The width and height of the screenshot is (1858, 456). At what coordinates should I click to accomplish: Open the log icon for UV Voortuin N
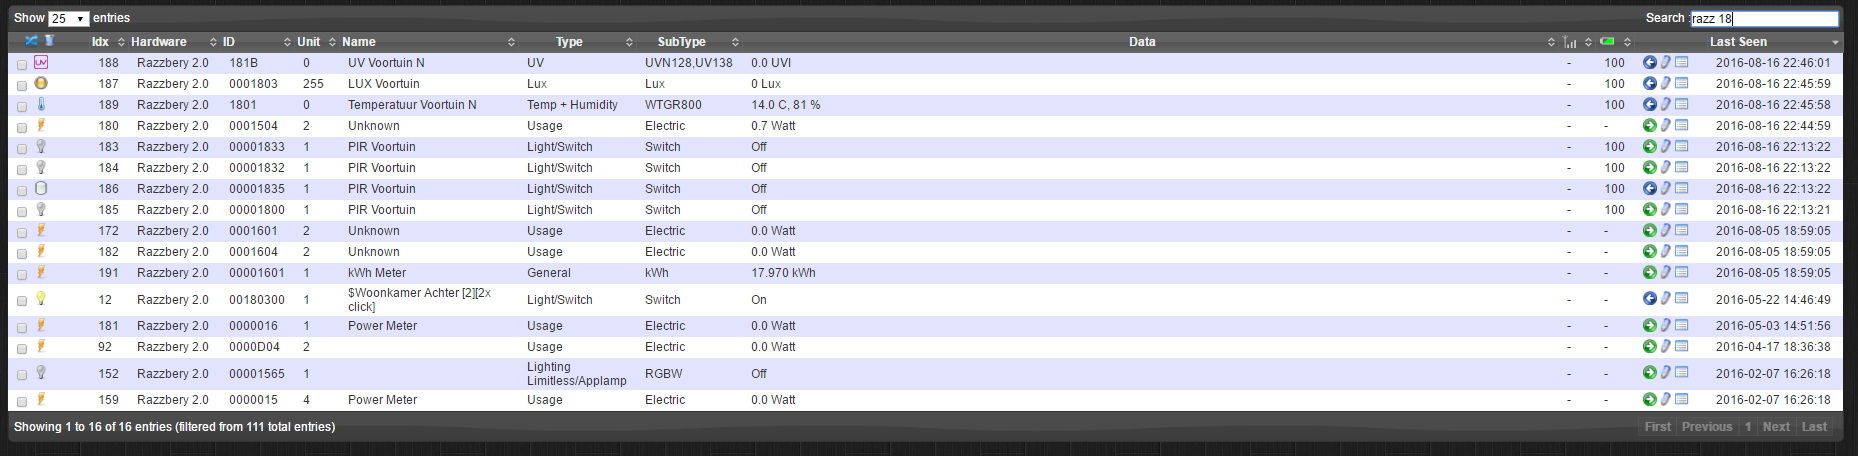[x=1682, y=62]
